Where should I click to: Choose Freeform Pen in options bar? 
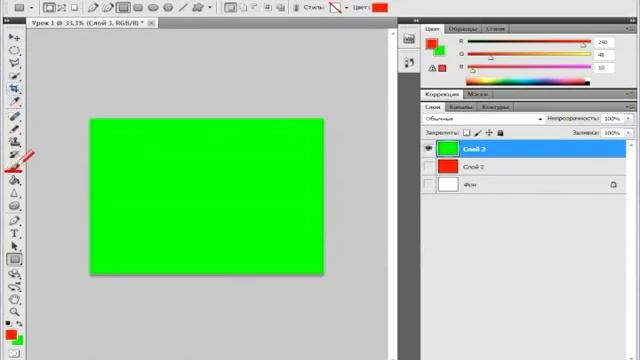click(108, 7)
